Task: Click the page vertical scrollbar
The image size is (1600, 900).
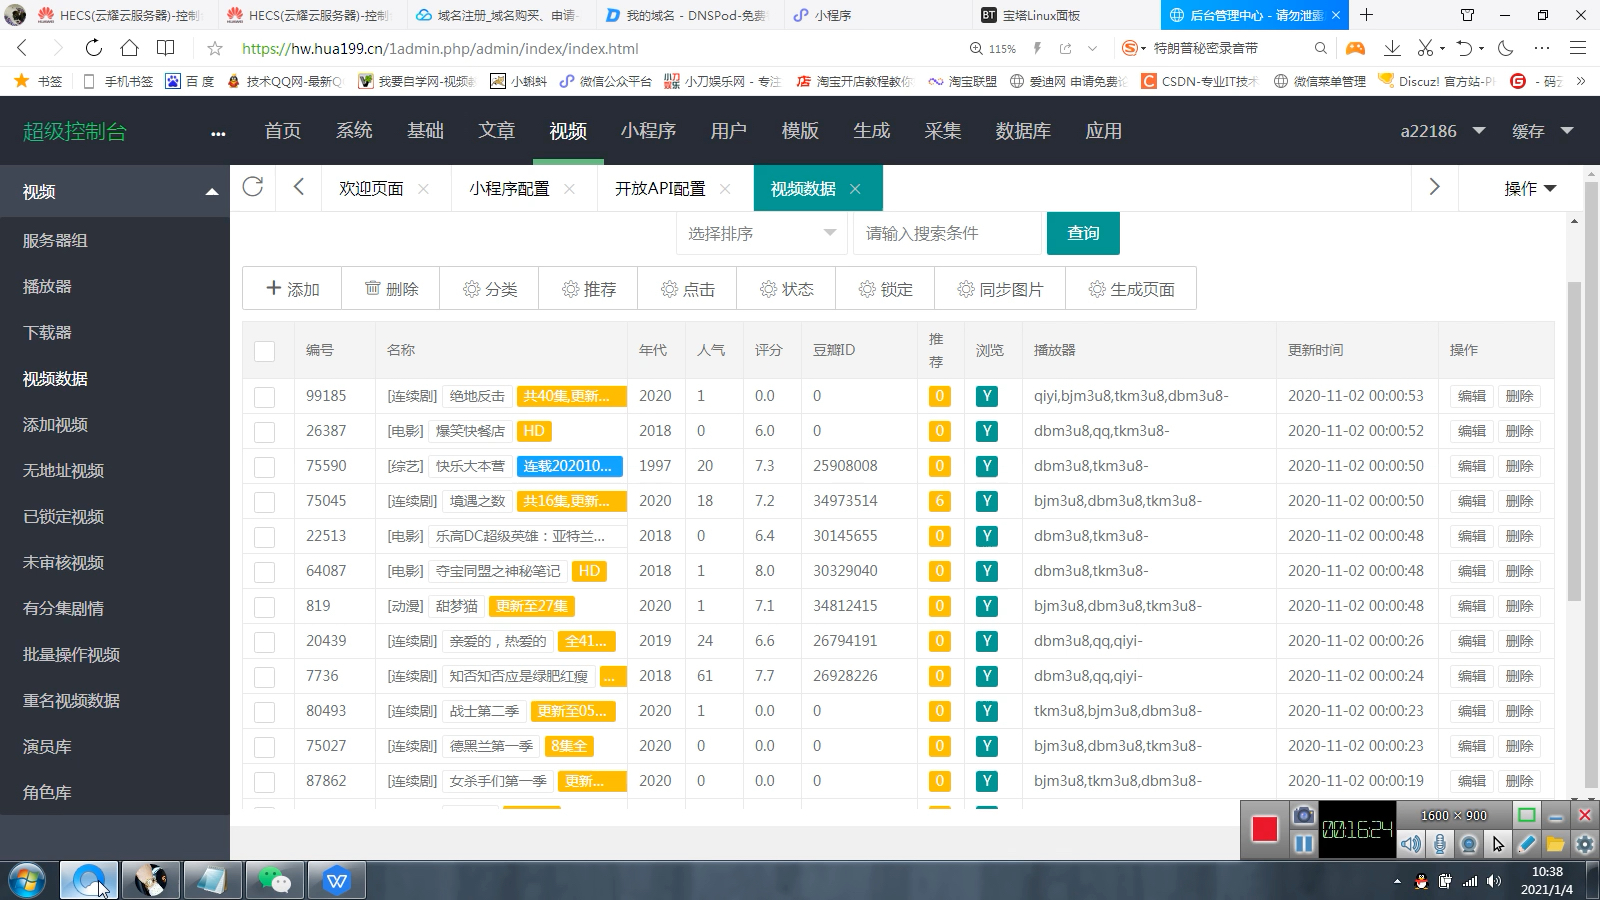Action: point(1575,440)
